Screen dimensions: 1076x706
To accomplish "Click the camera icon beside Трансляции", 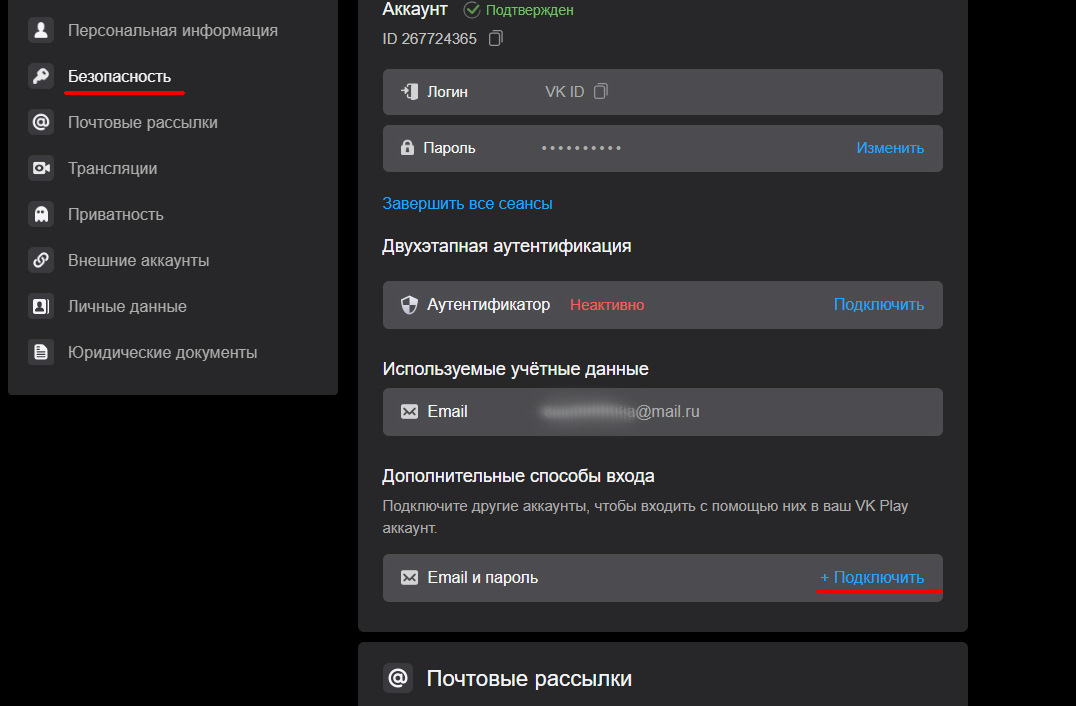I will point(41,168).
